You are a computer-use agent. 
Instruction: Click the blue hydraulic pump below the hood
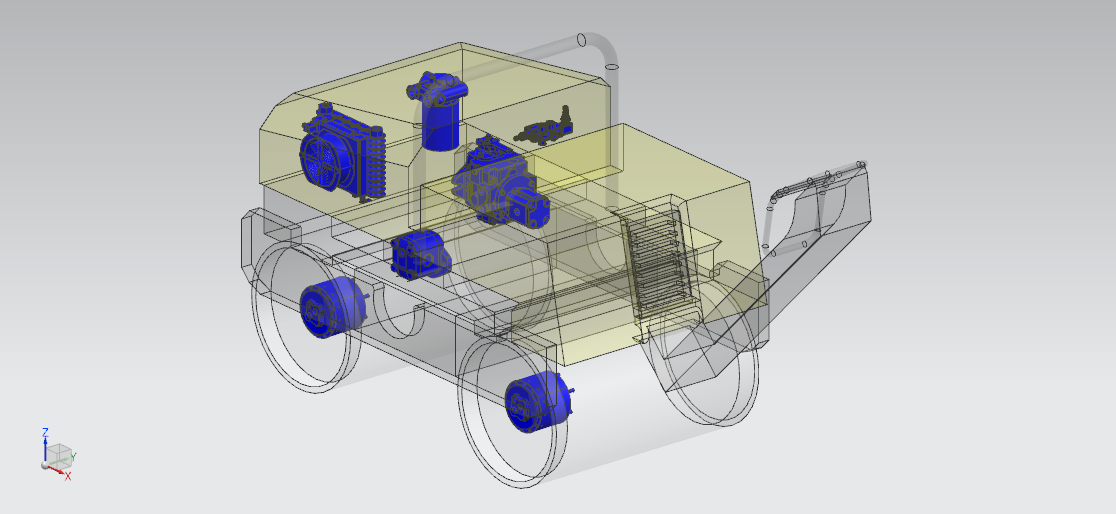(x=419, y=254)
